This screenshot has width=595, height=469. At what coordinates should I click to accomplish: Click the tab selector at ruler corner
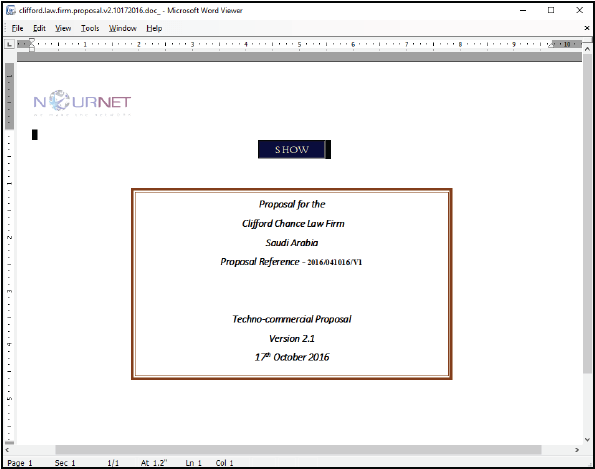tap(9, 44)
